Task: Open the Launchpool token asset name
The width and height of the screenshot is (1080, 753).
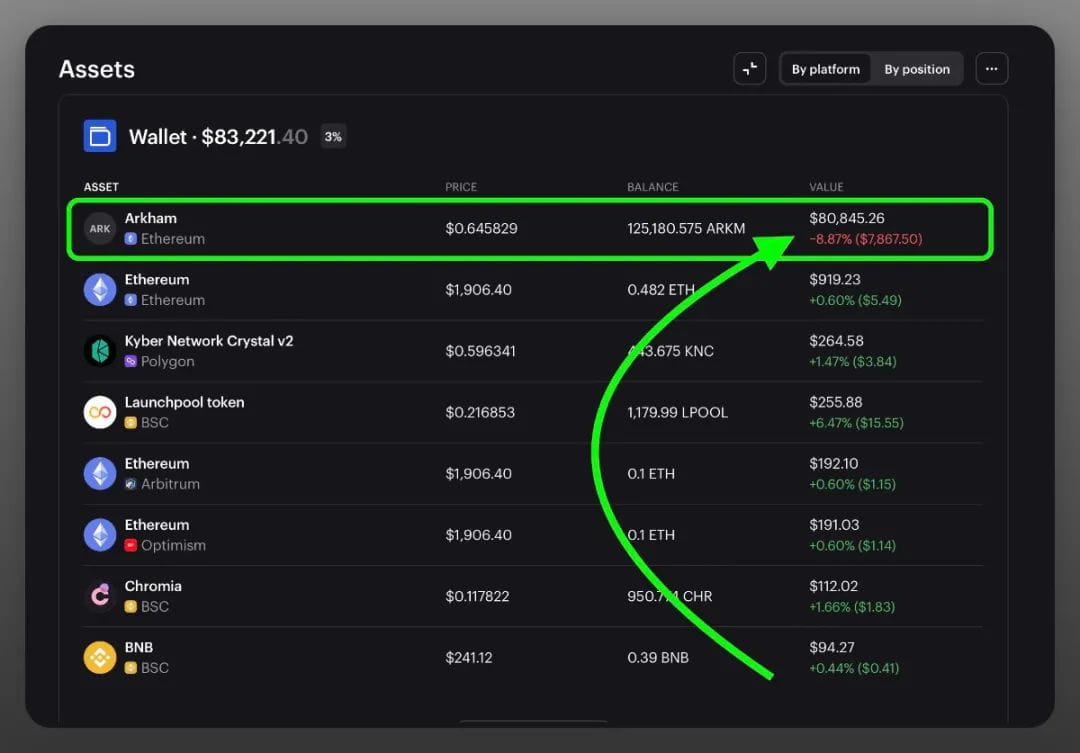Action: click(185, 402)
